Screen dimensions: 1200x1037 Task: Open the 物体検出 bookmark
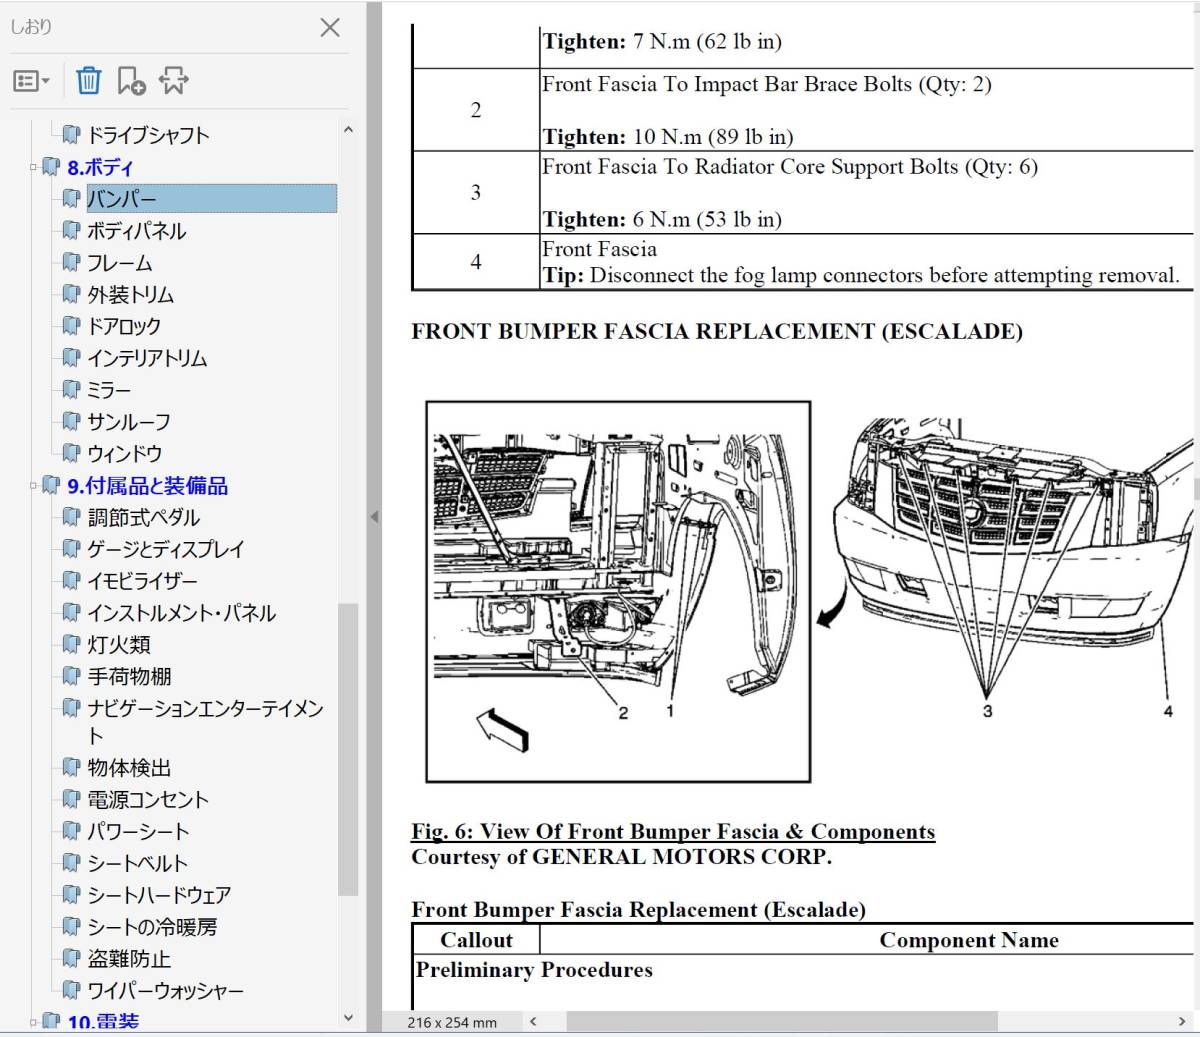click(x=129, y=768)
